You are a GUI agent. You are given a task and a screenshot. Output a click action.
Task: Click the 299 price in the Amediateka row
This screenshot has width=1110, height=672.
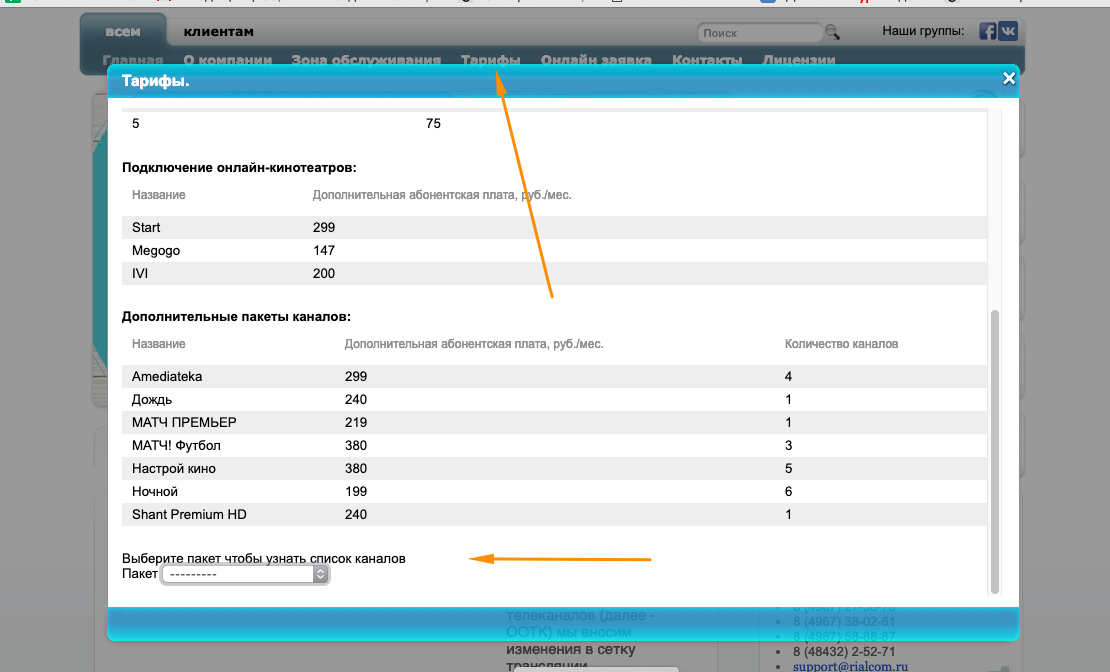point(355,377)
